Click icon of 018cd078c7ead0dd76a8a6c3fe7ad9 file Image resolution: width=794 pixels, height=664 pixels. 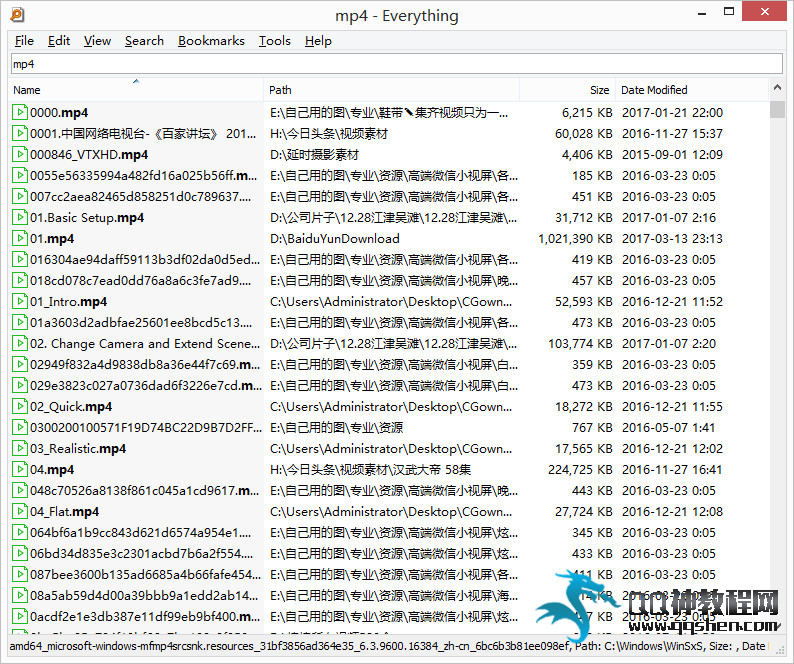coord(19,280)
